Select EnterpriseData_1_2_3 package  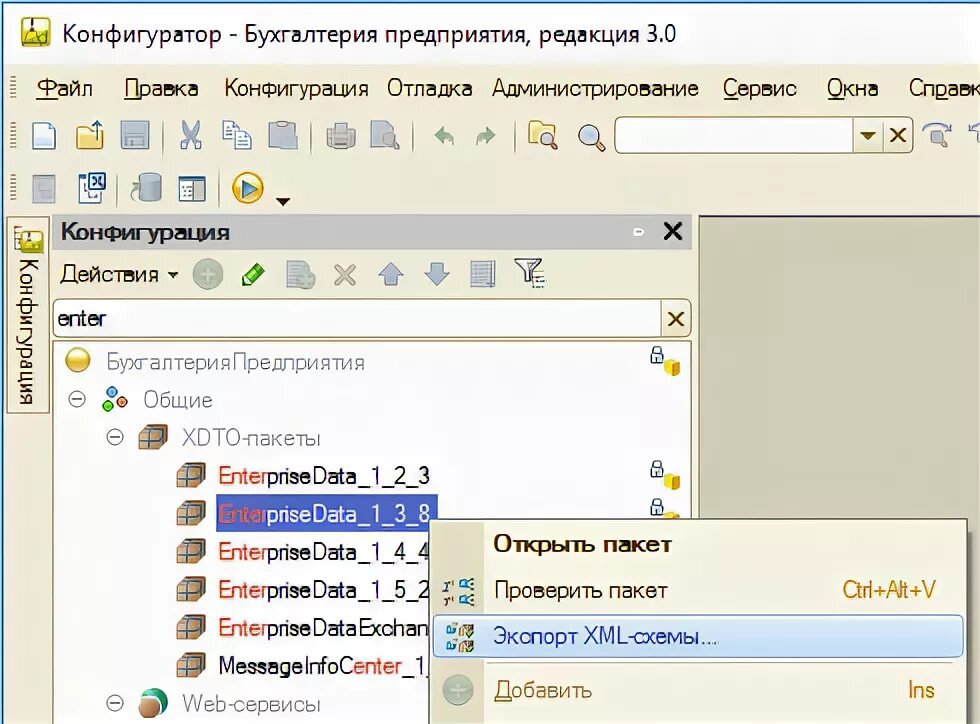324,476
